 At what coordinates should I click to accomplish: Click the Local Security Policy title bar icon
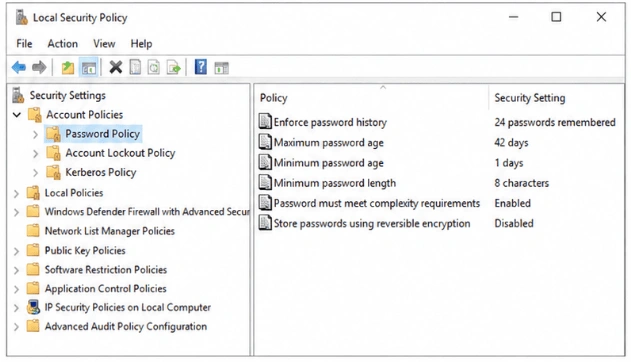tap(21, 18)
